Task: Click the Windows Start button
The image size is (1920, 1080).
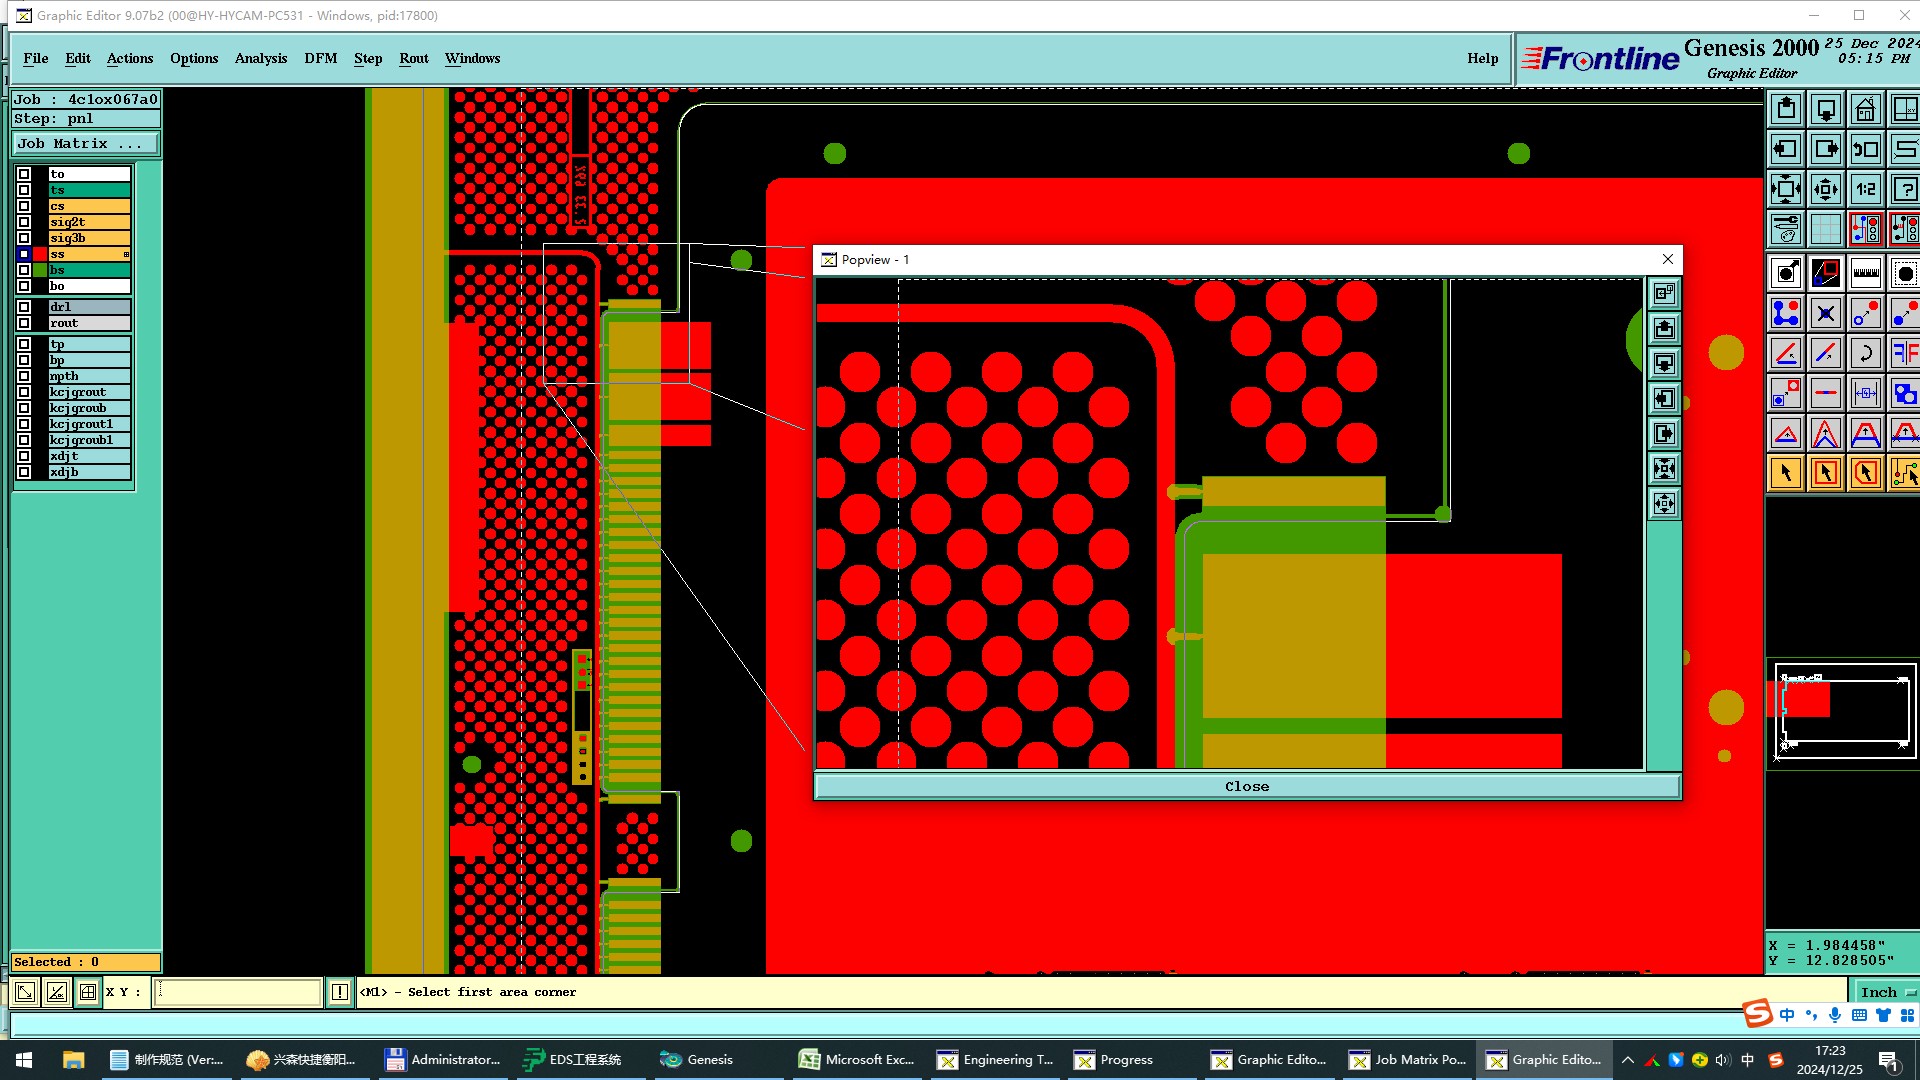Action: 24,1060
